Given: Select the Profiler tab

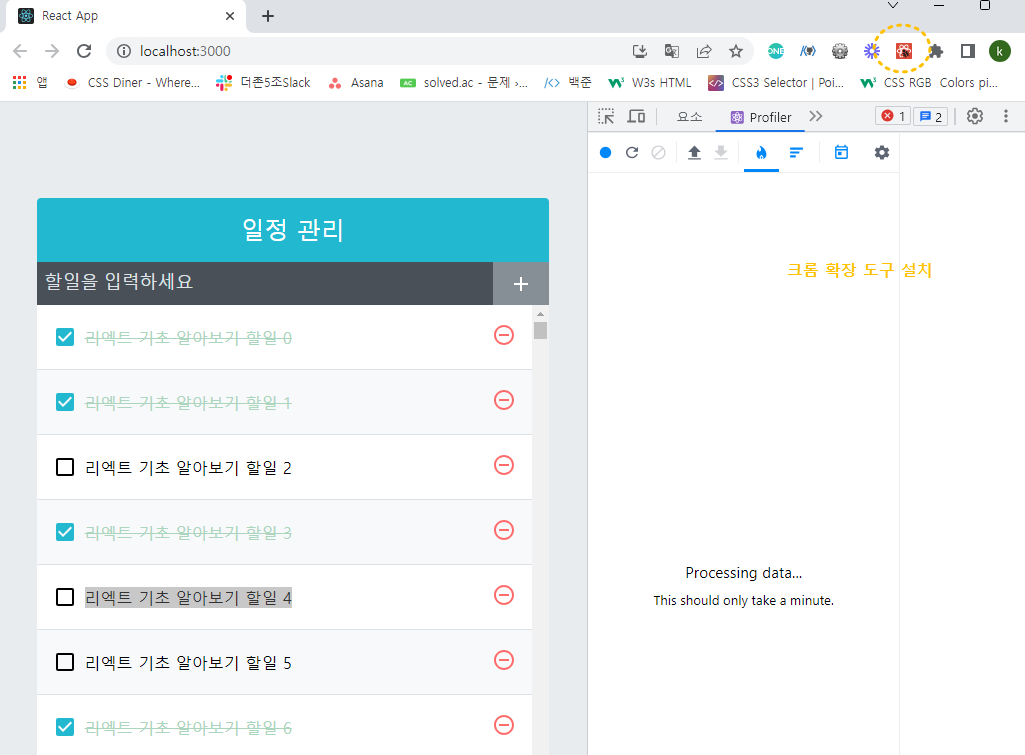Looking at the screenshot, I should pos(760,117).
